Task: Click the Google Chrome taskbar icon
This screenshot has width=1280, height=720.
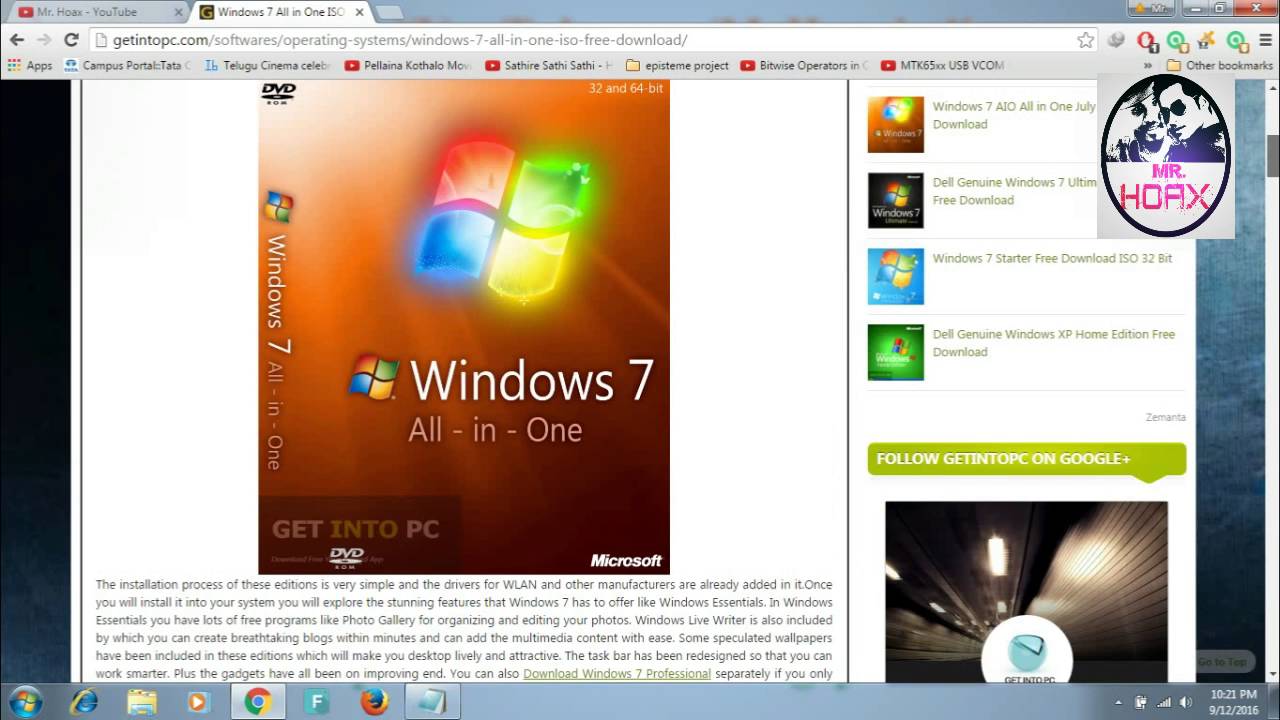Action: click(258, 702)
